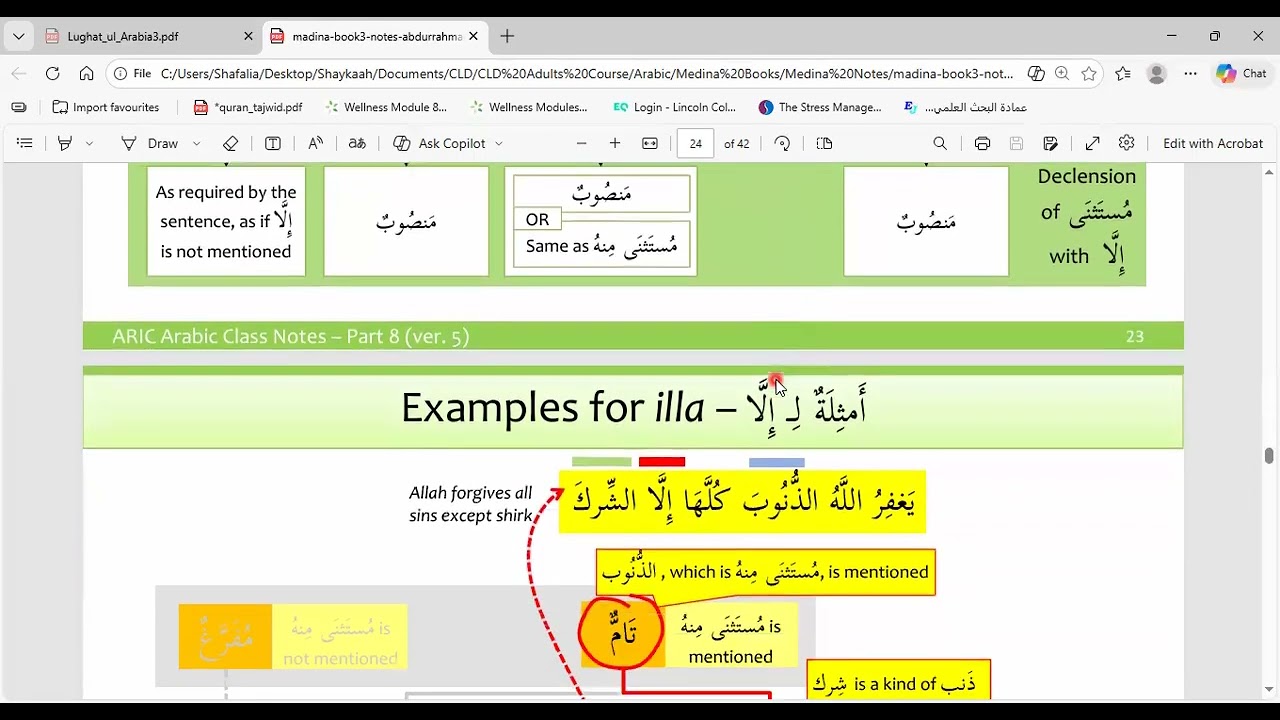Image resolution: width=1280 pixels, height=720 pixels.
Task: Go back to the previous page
Action: (x=19, y=73)
